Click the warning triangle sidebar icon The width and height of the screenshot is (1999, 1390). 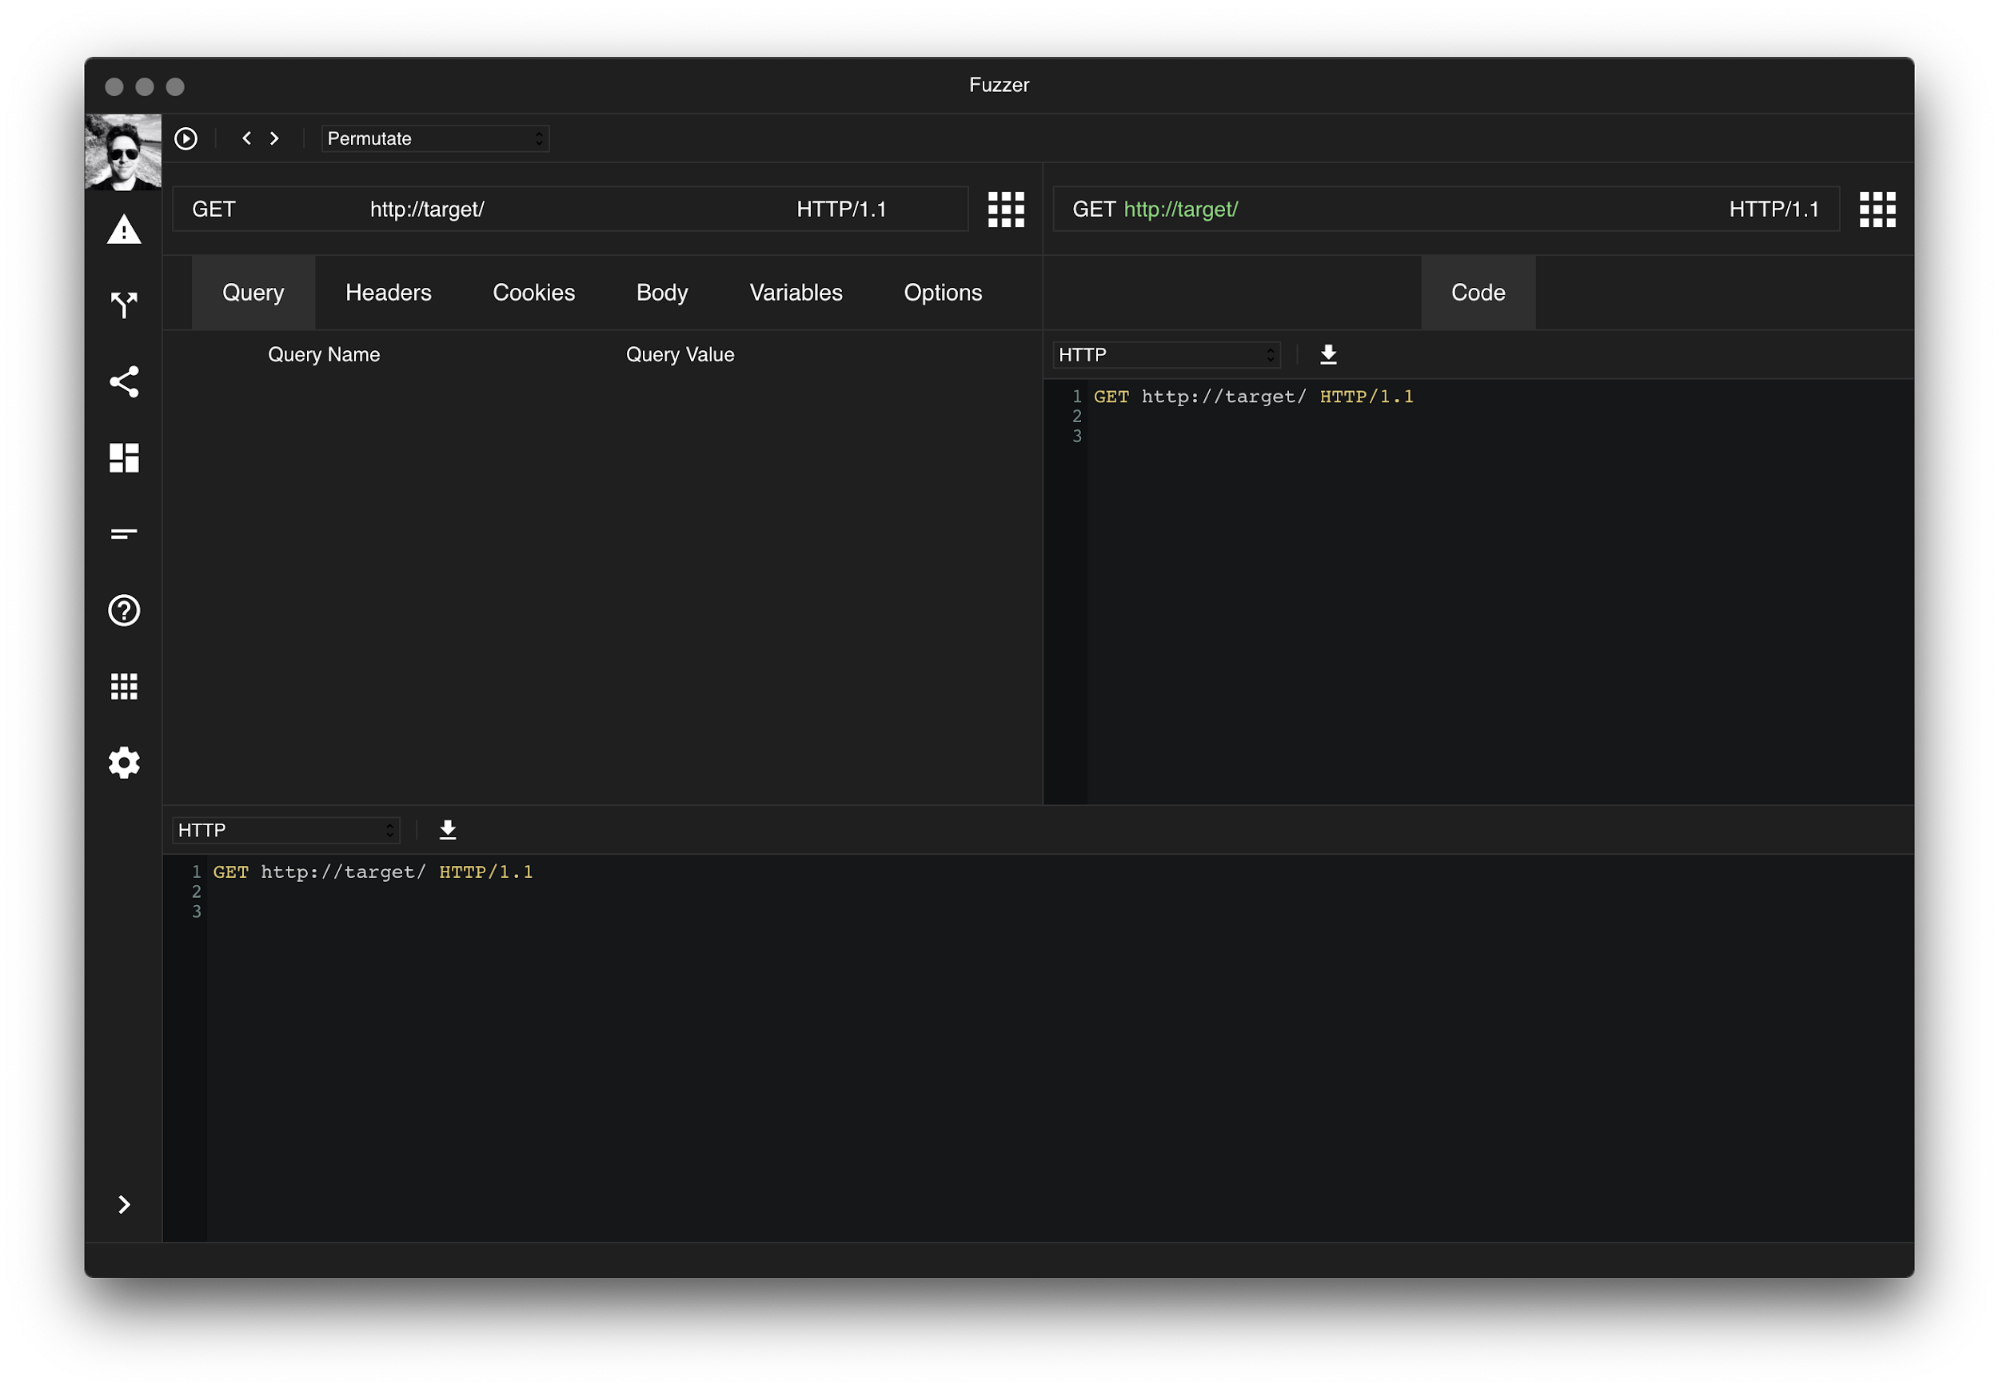click(x=124, y=230)
